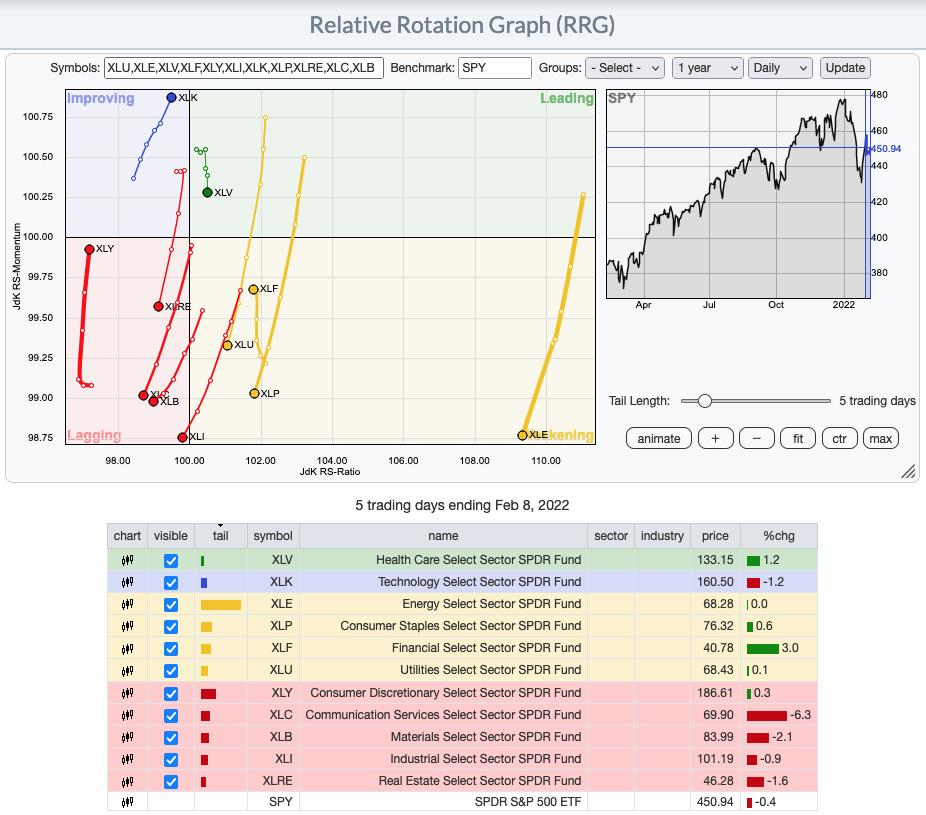Click the Symbols input field
The height and width of the screenshot is (815, 926).
click(244, 68)
